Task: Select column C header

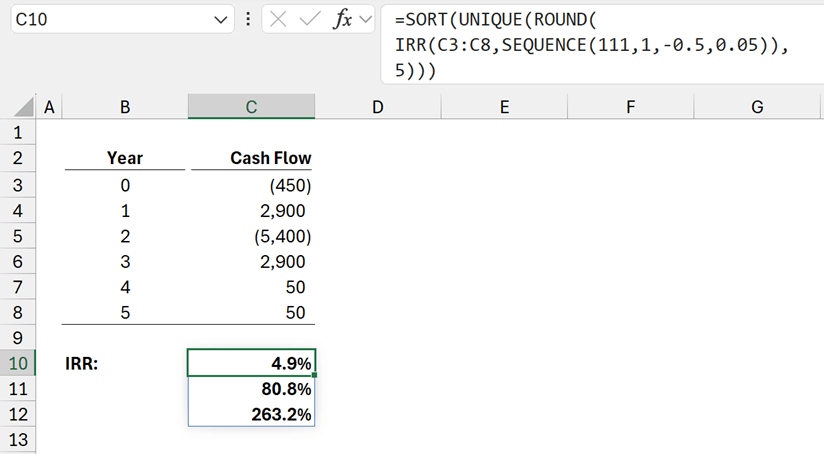Action: click(x=251, y=107)
